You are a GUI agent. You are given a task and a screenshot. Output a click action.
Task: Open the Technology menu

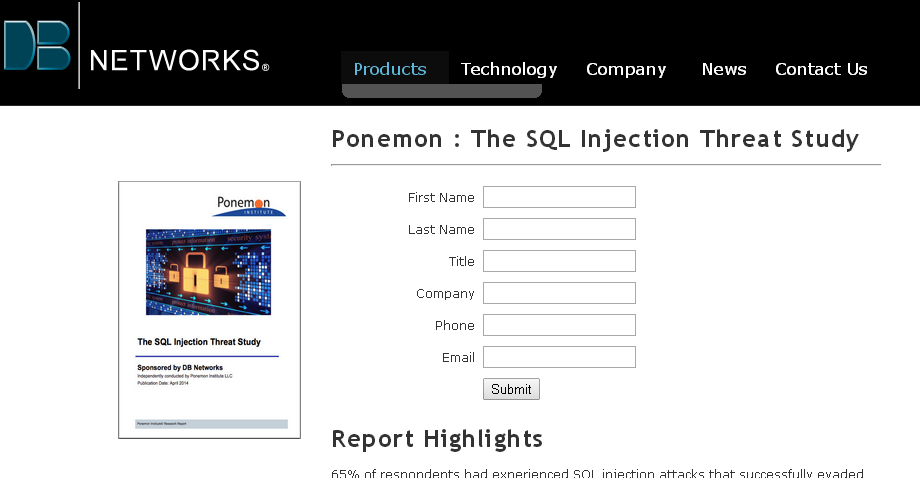pos(509,70)
